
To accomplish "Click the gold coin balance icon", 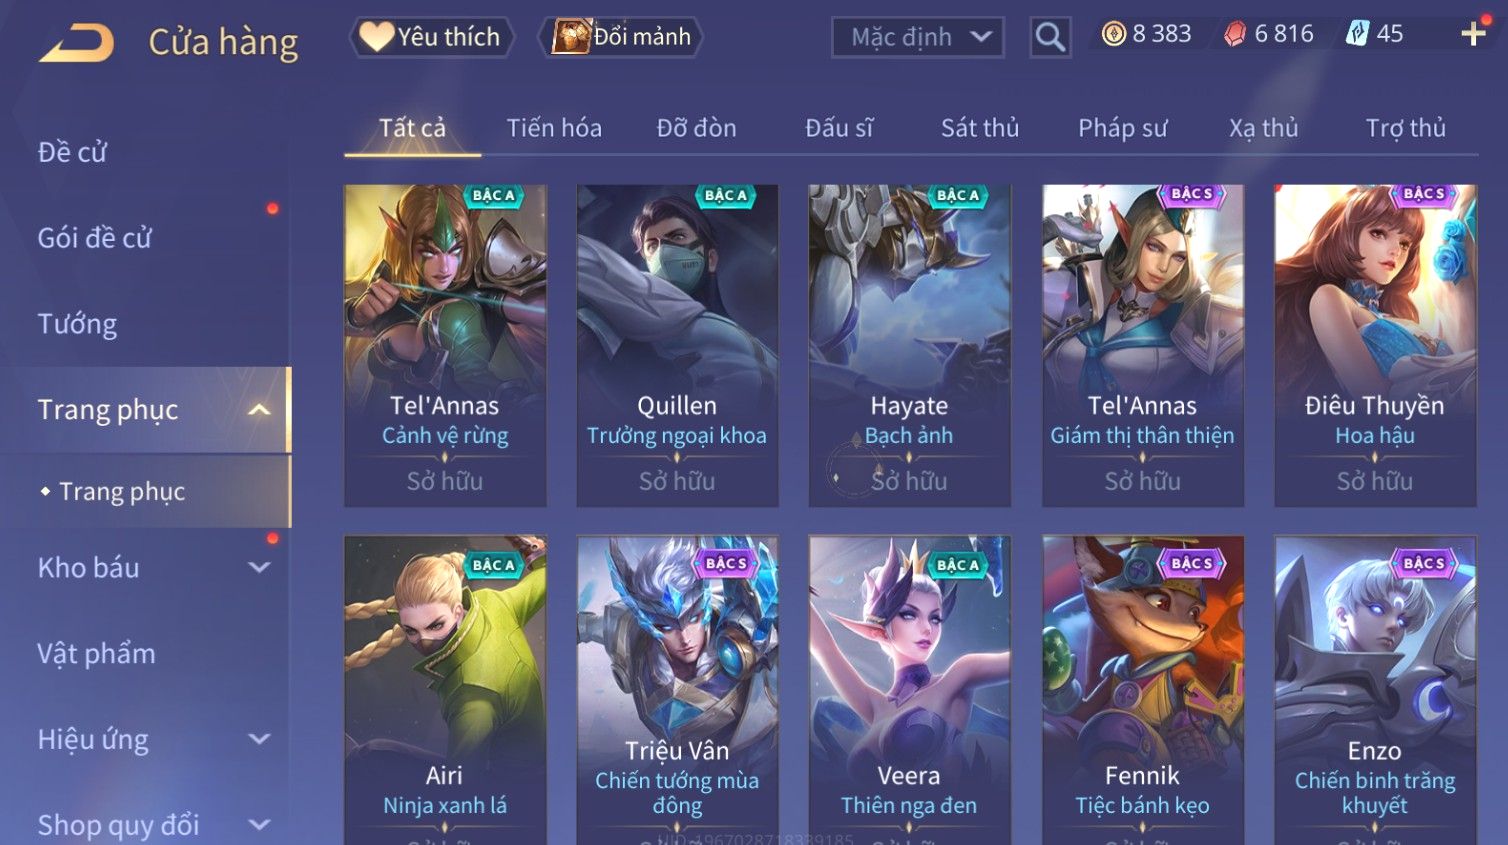I will (x=1113, y=34).
